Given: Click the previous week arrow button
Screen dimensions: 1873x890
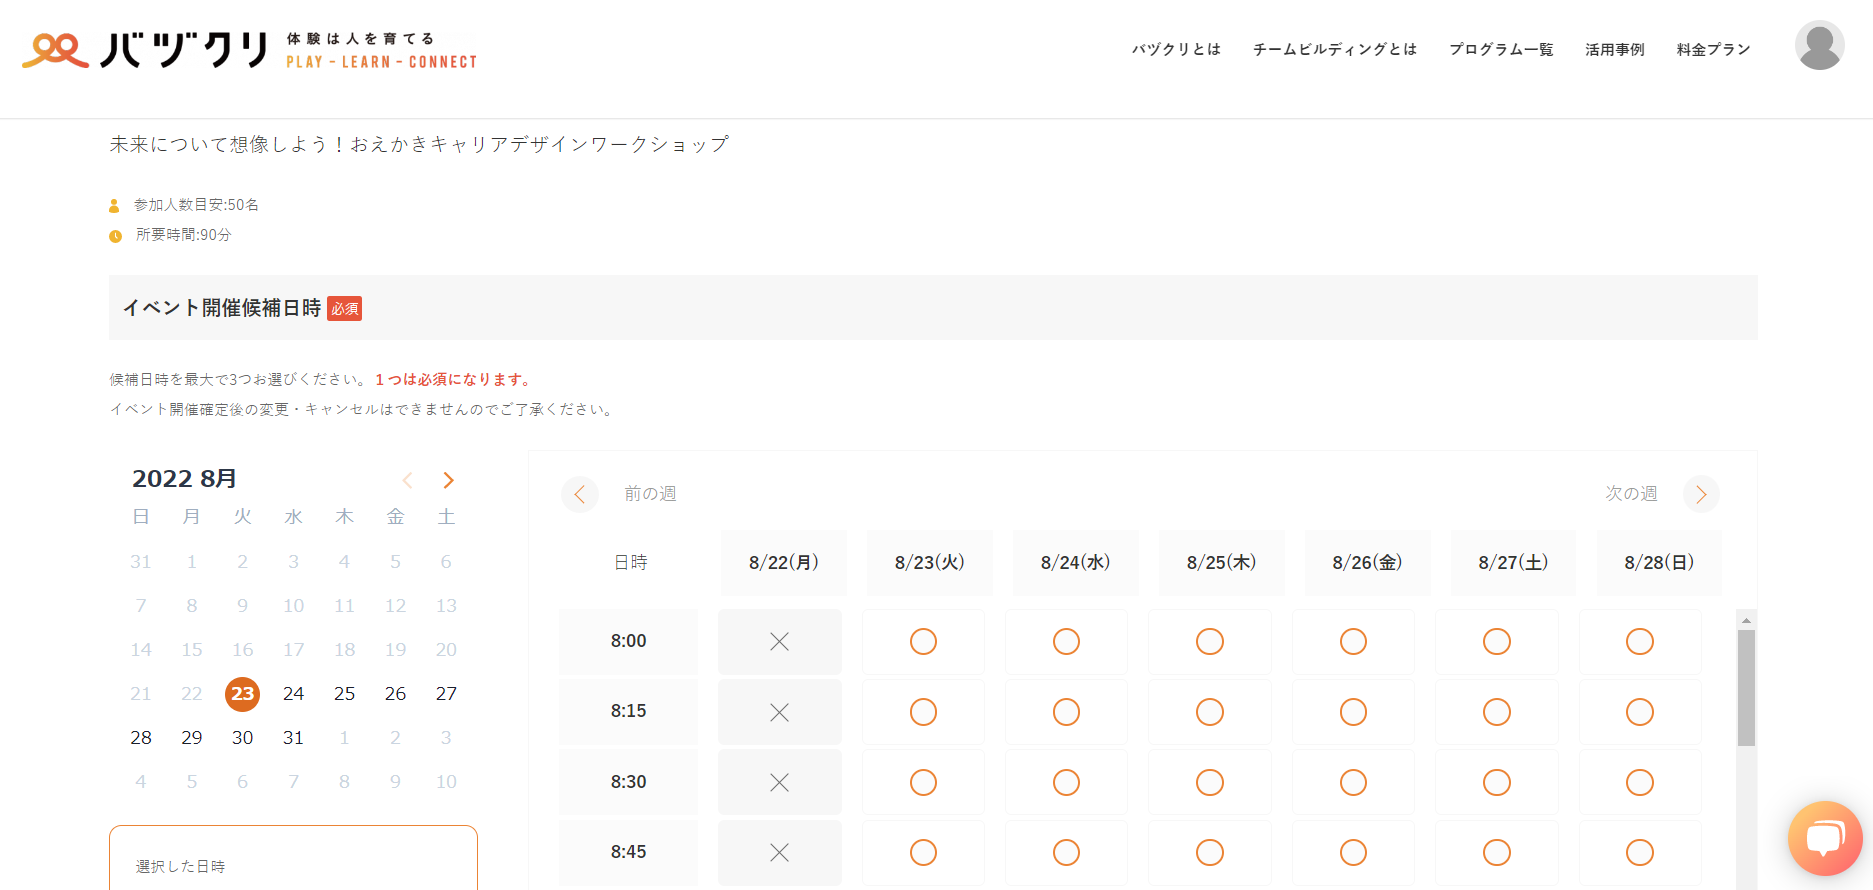Looking at the screenshot, I should [x=580, y=494].
